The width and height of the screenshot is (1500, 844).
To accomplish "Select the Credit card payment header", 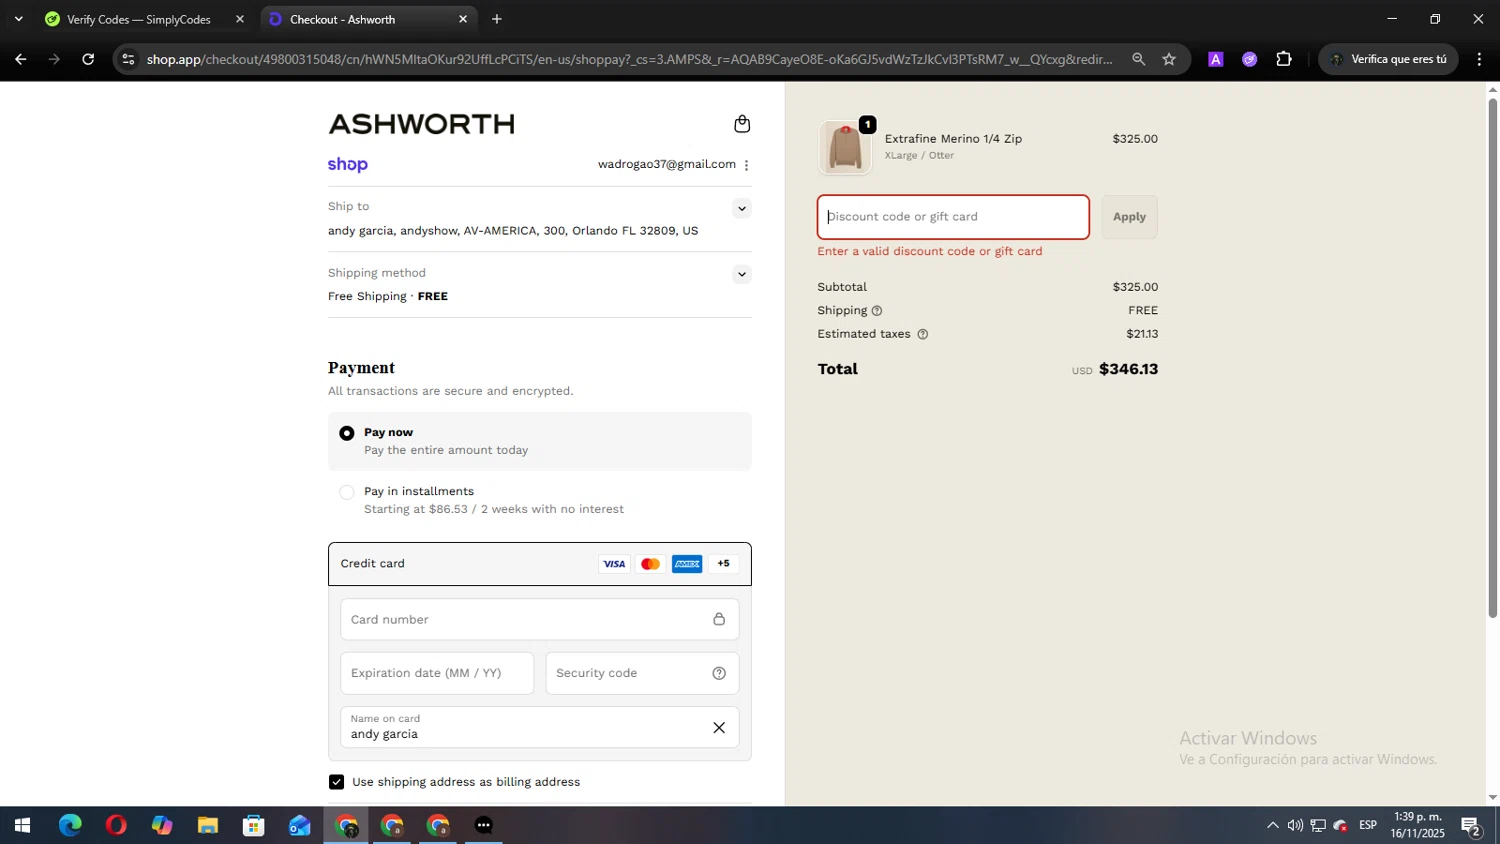I will [540, 564].
